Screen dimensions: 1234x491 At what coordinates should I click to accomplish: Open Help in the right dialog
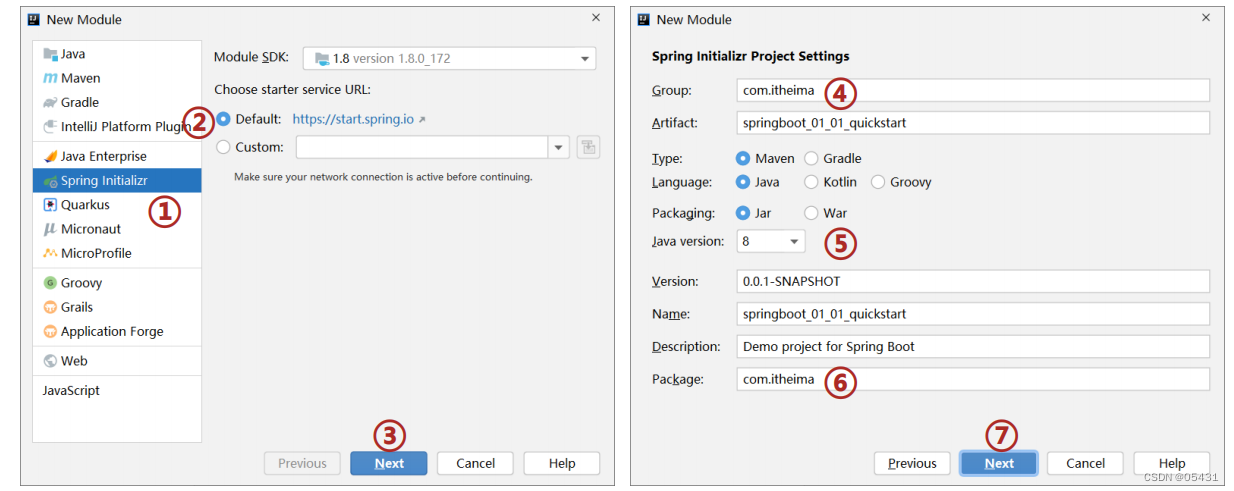[x=1172, y=463]
